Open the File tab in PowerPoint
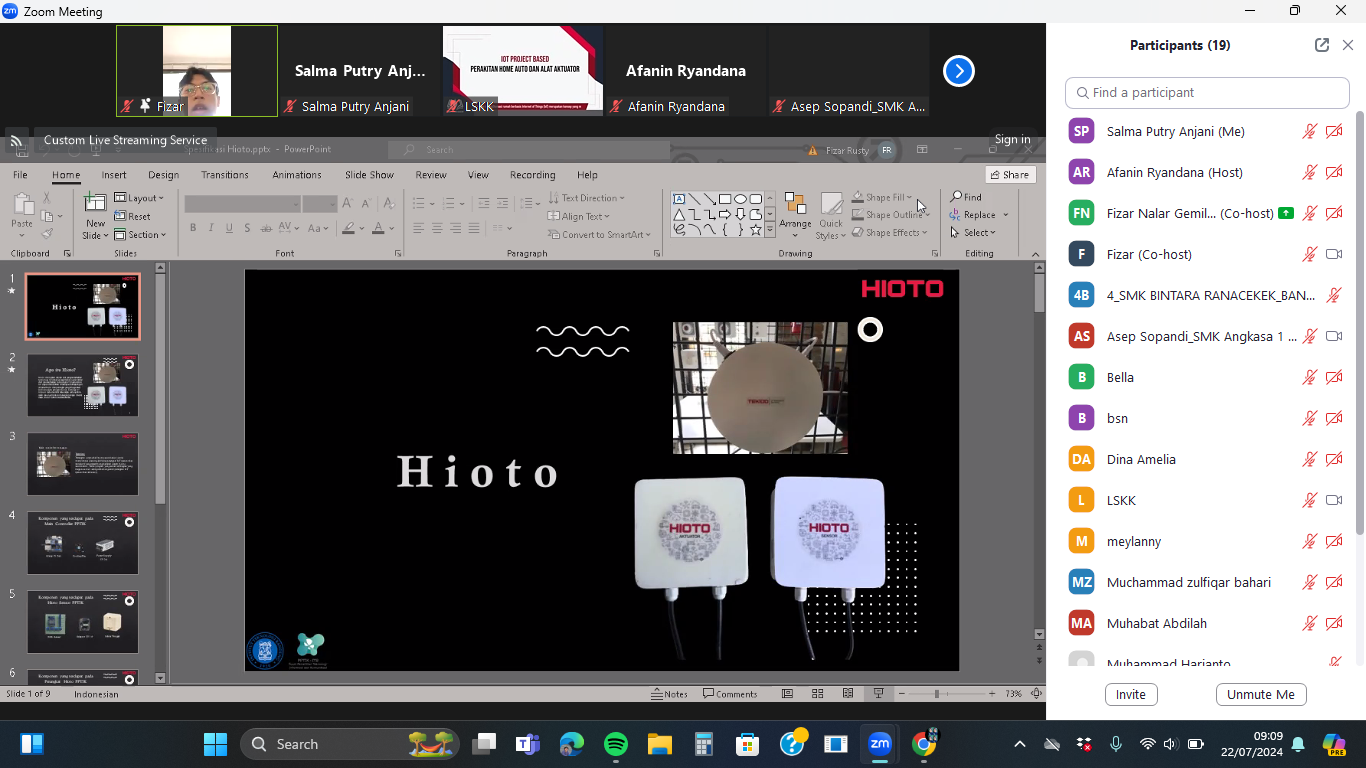The width and height of the screenshot is (1366, 768). click(20, 175)
